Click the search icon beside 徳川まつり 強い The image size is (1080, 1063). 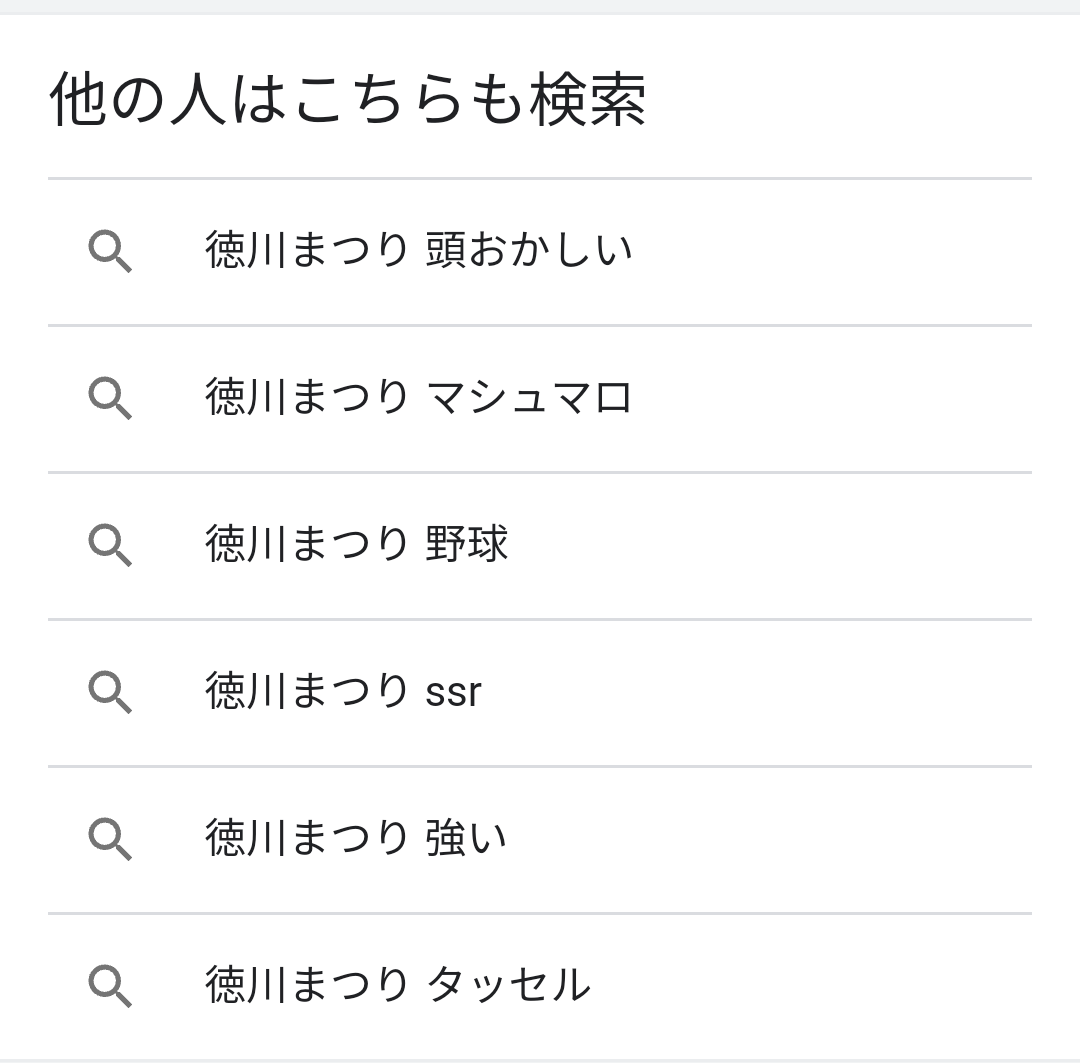110,838
